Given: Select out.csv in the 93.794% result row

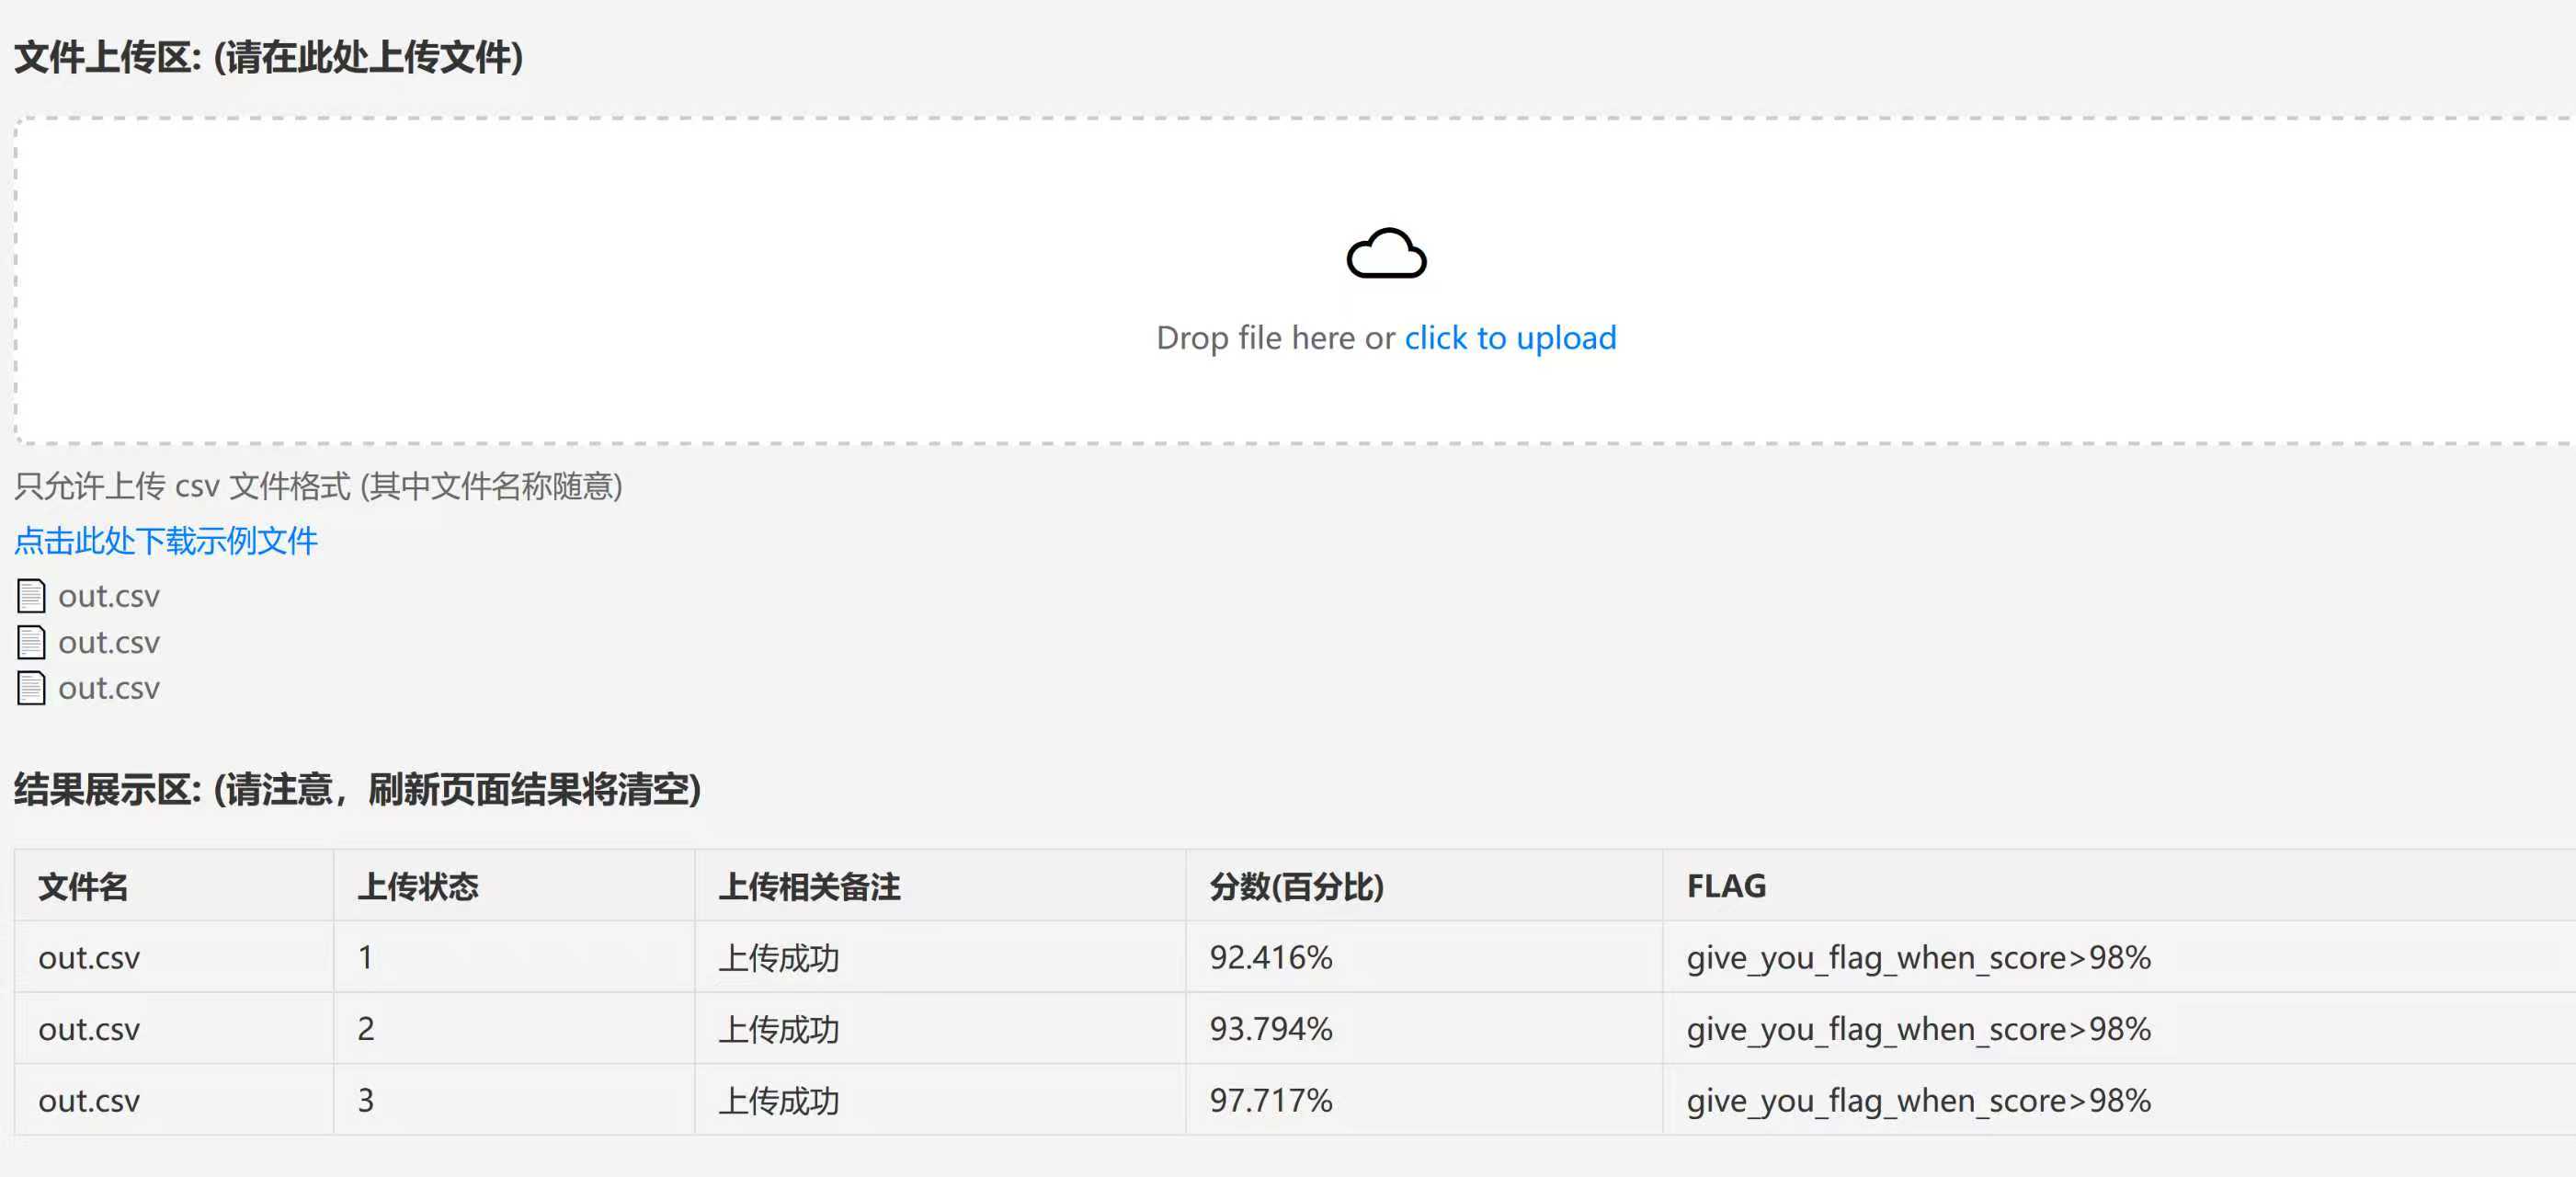Looking at the screenshot, I should [x=89, y=1029].
